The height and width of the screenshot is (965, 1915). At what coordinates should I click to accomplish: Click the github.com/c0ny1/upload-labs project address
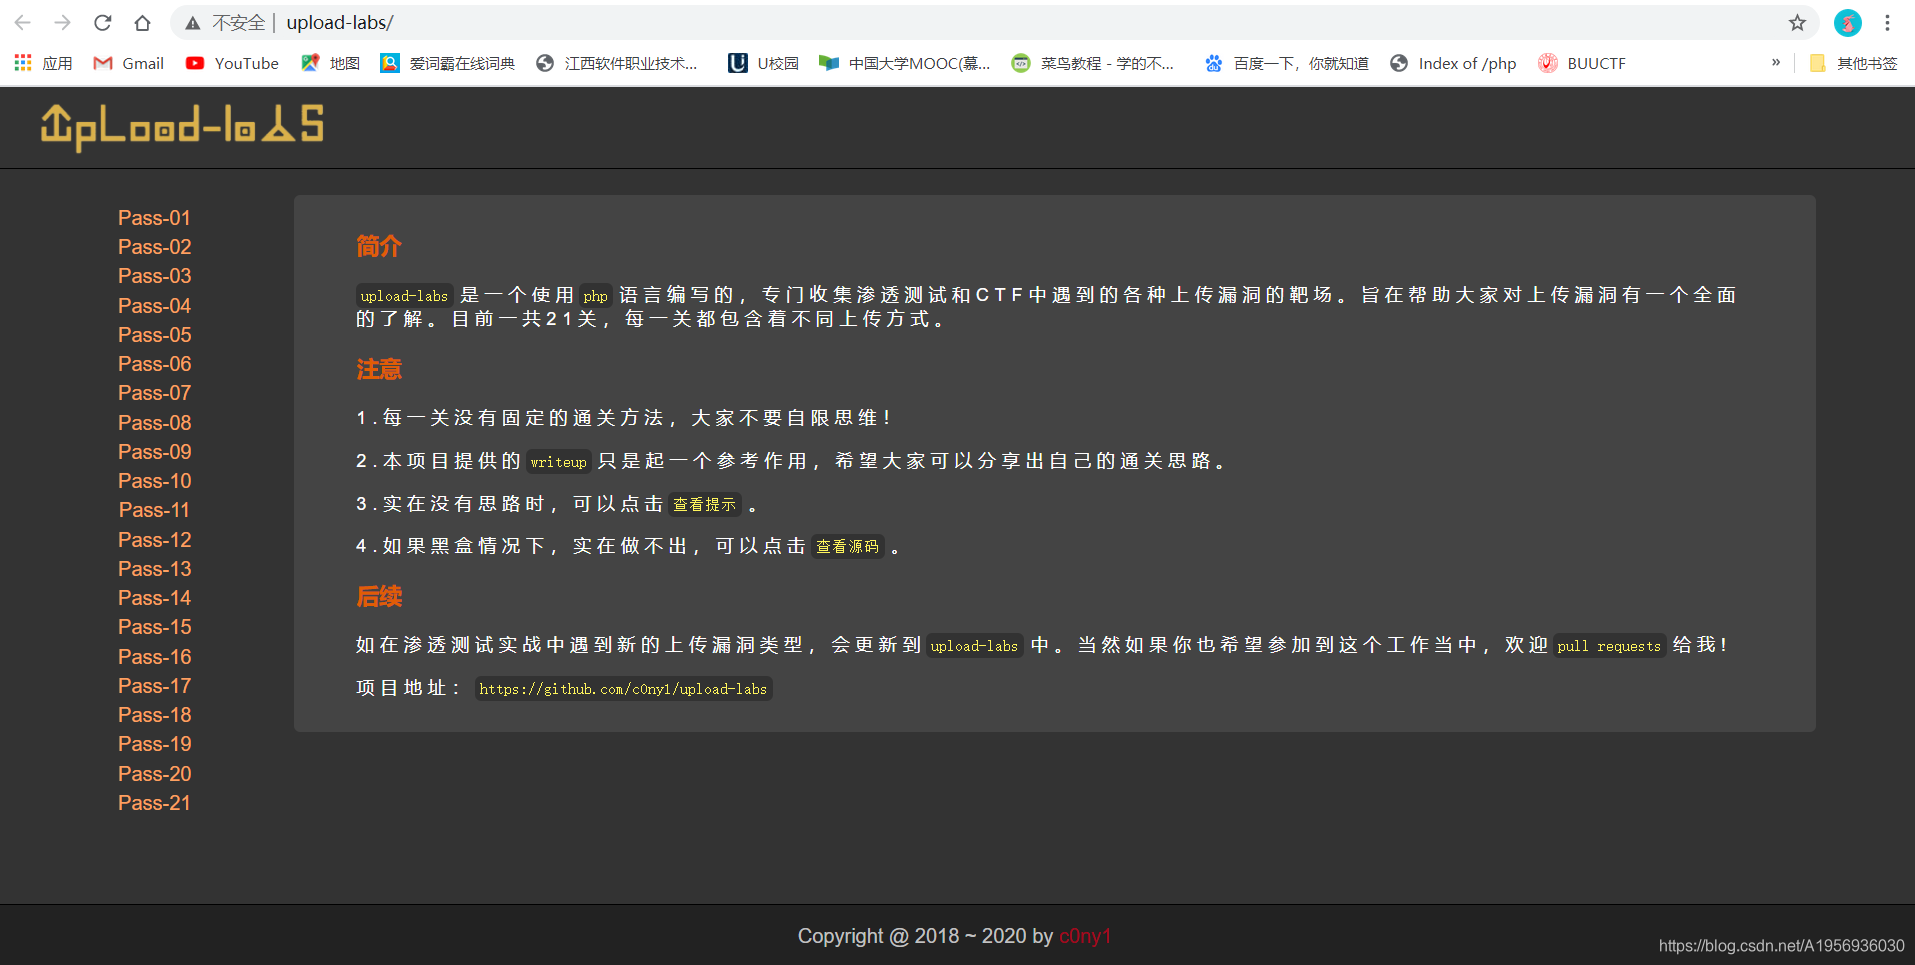pyautogui.click(x=623, y=689)
